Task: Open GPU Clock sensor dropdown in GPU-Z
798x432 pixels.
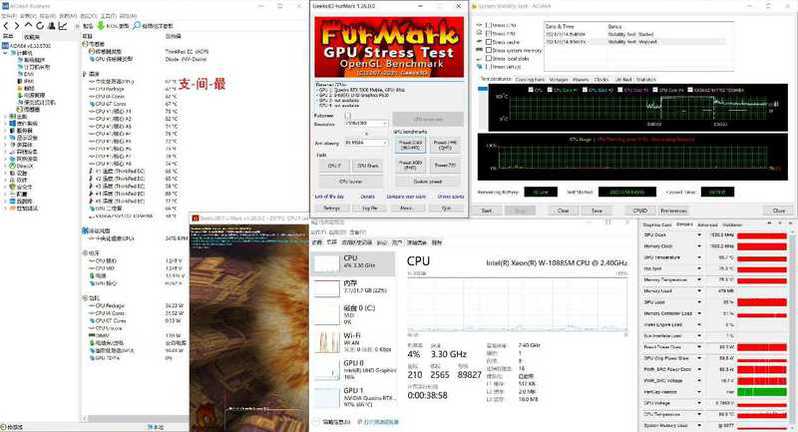Action: click(x=700, y=235)
